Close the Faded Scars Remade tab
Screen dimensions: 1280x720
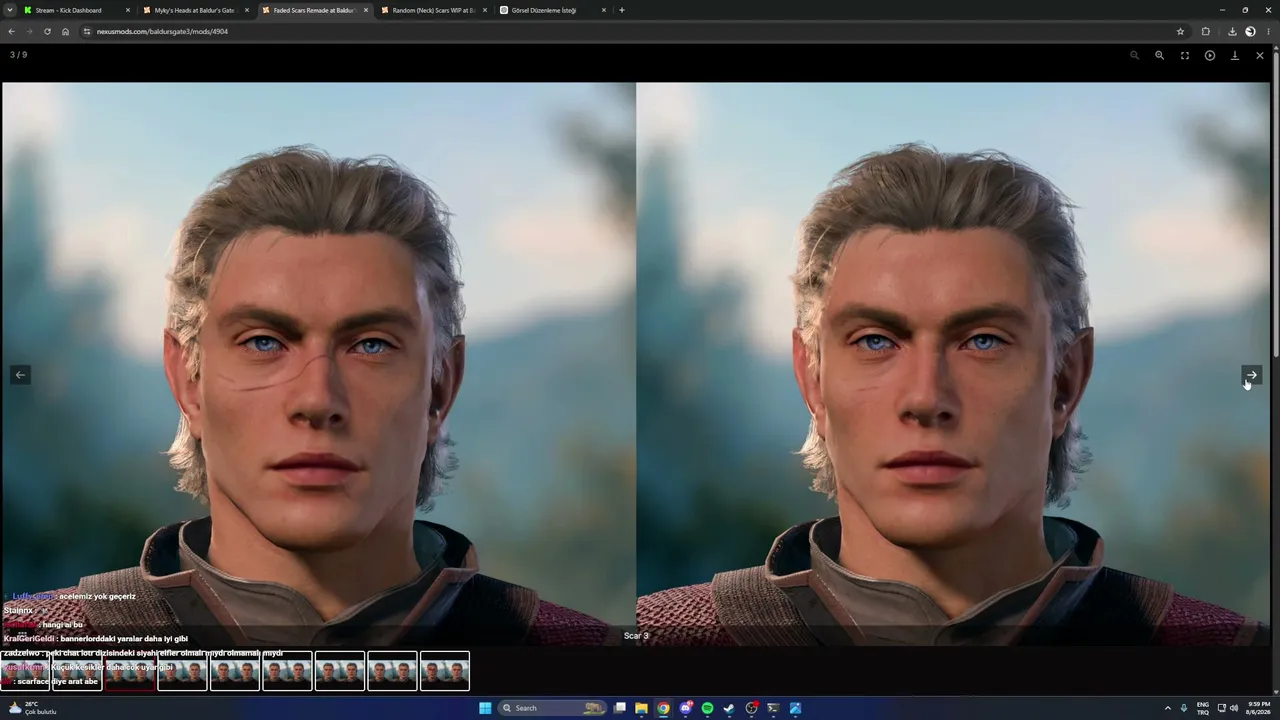[x=366, y=10]
